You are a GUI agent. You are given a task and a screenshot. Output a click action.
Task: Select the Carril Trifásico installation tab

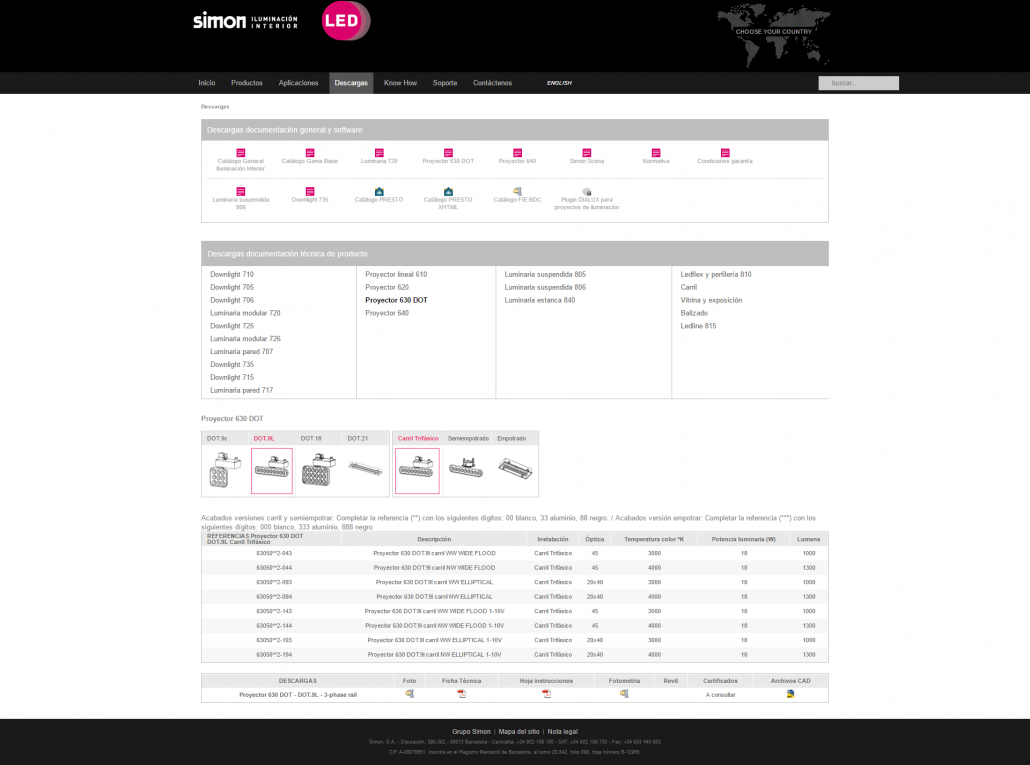[418, 438]
